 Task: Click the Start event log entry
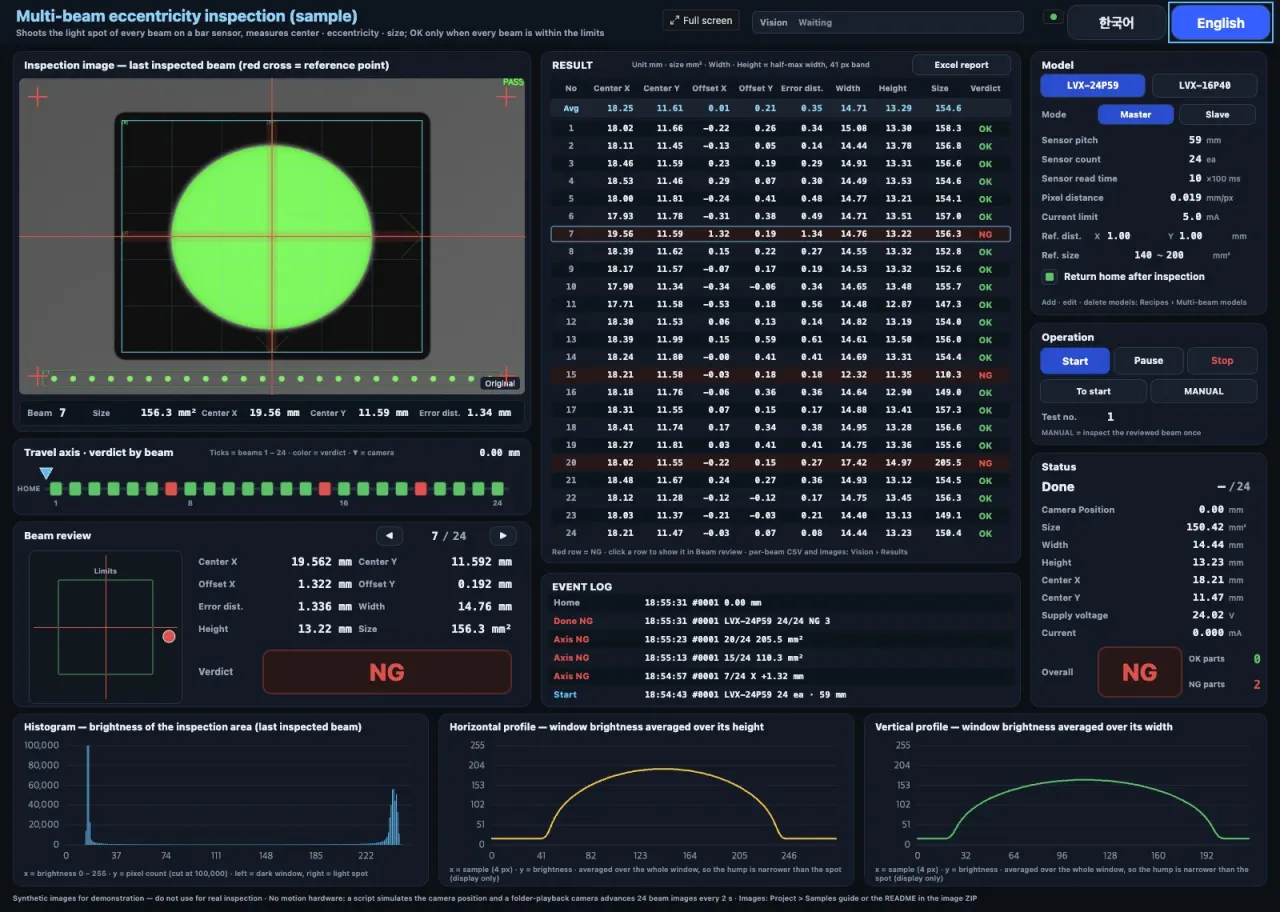click(781, 694)
